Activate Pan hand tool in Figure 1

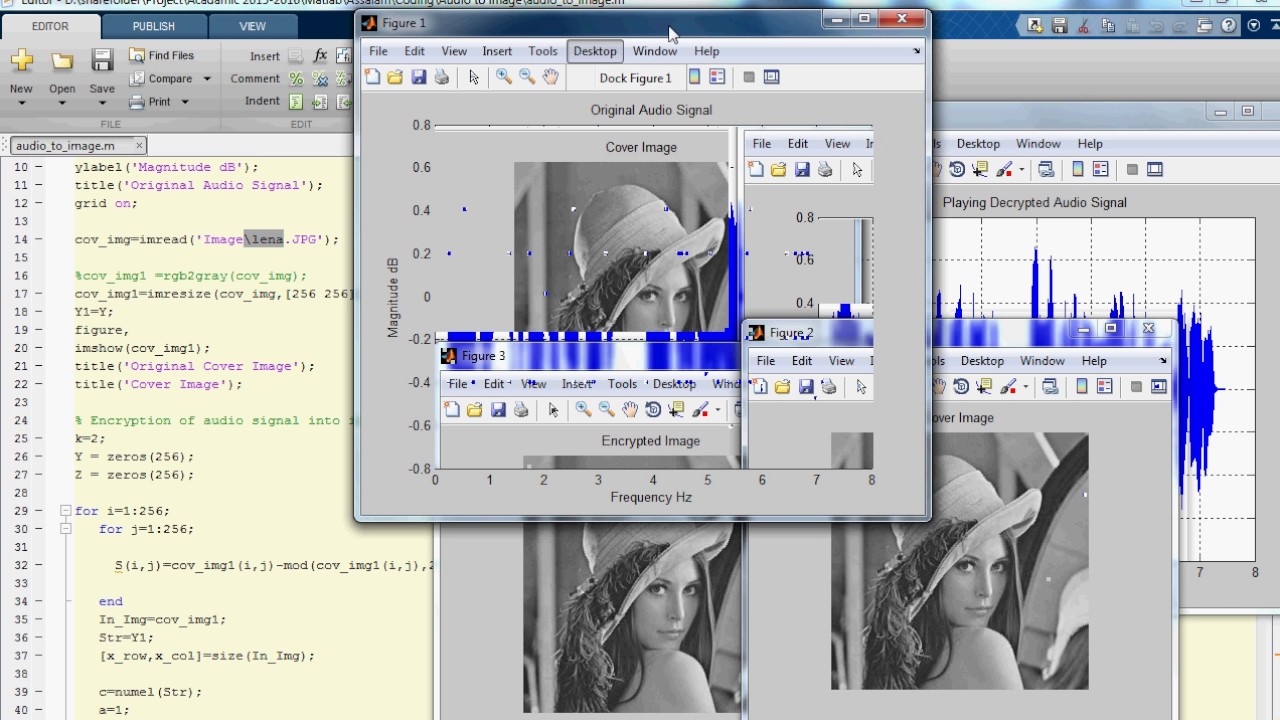[550, 77]
